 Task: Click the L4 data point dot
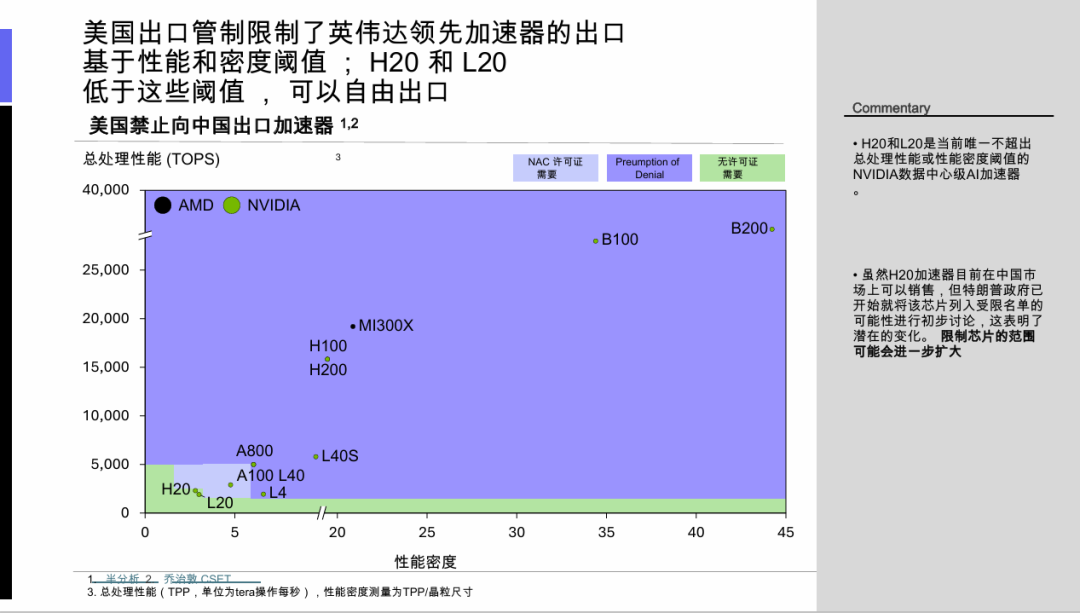coord(263,494)
